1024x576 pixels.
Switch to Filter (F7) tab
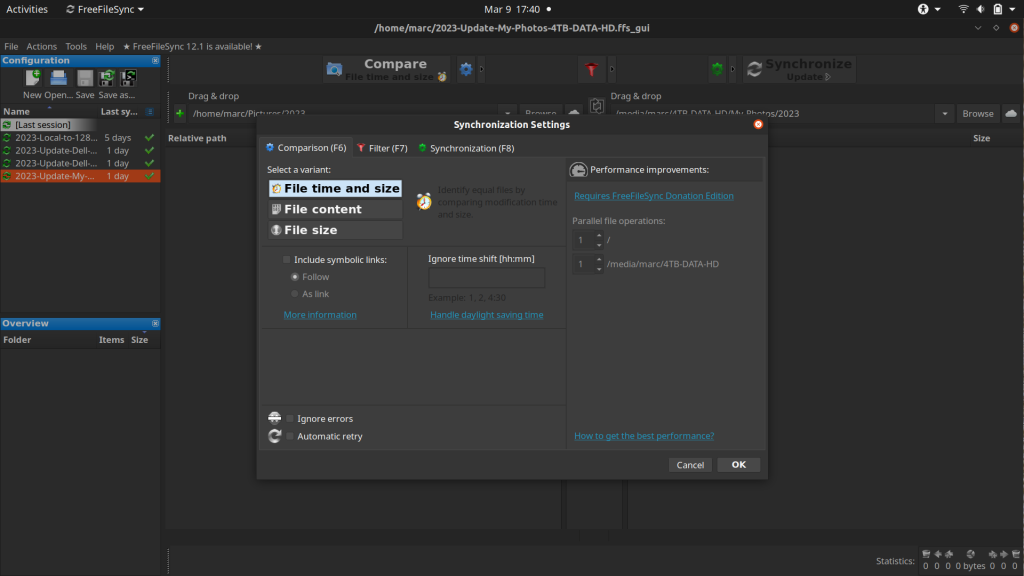click(382, 148)
